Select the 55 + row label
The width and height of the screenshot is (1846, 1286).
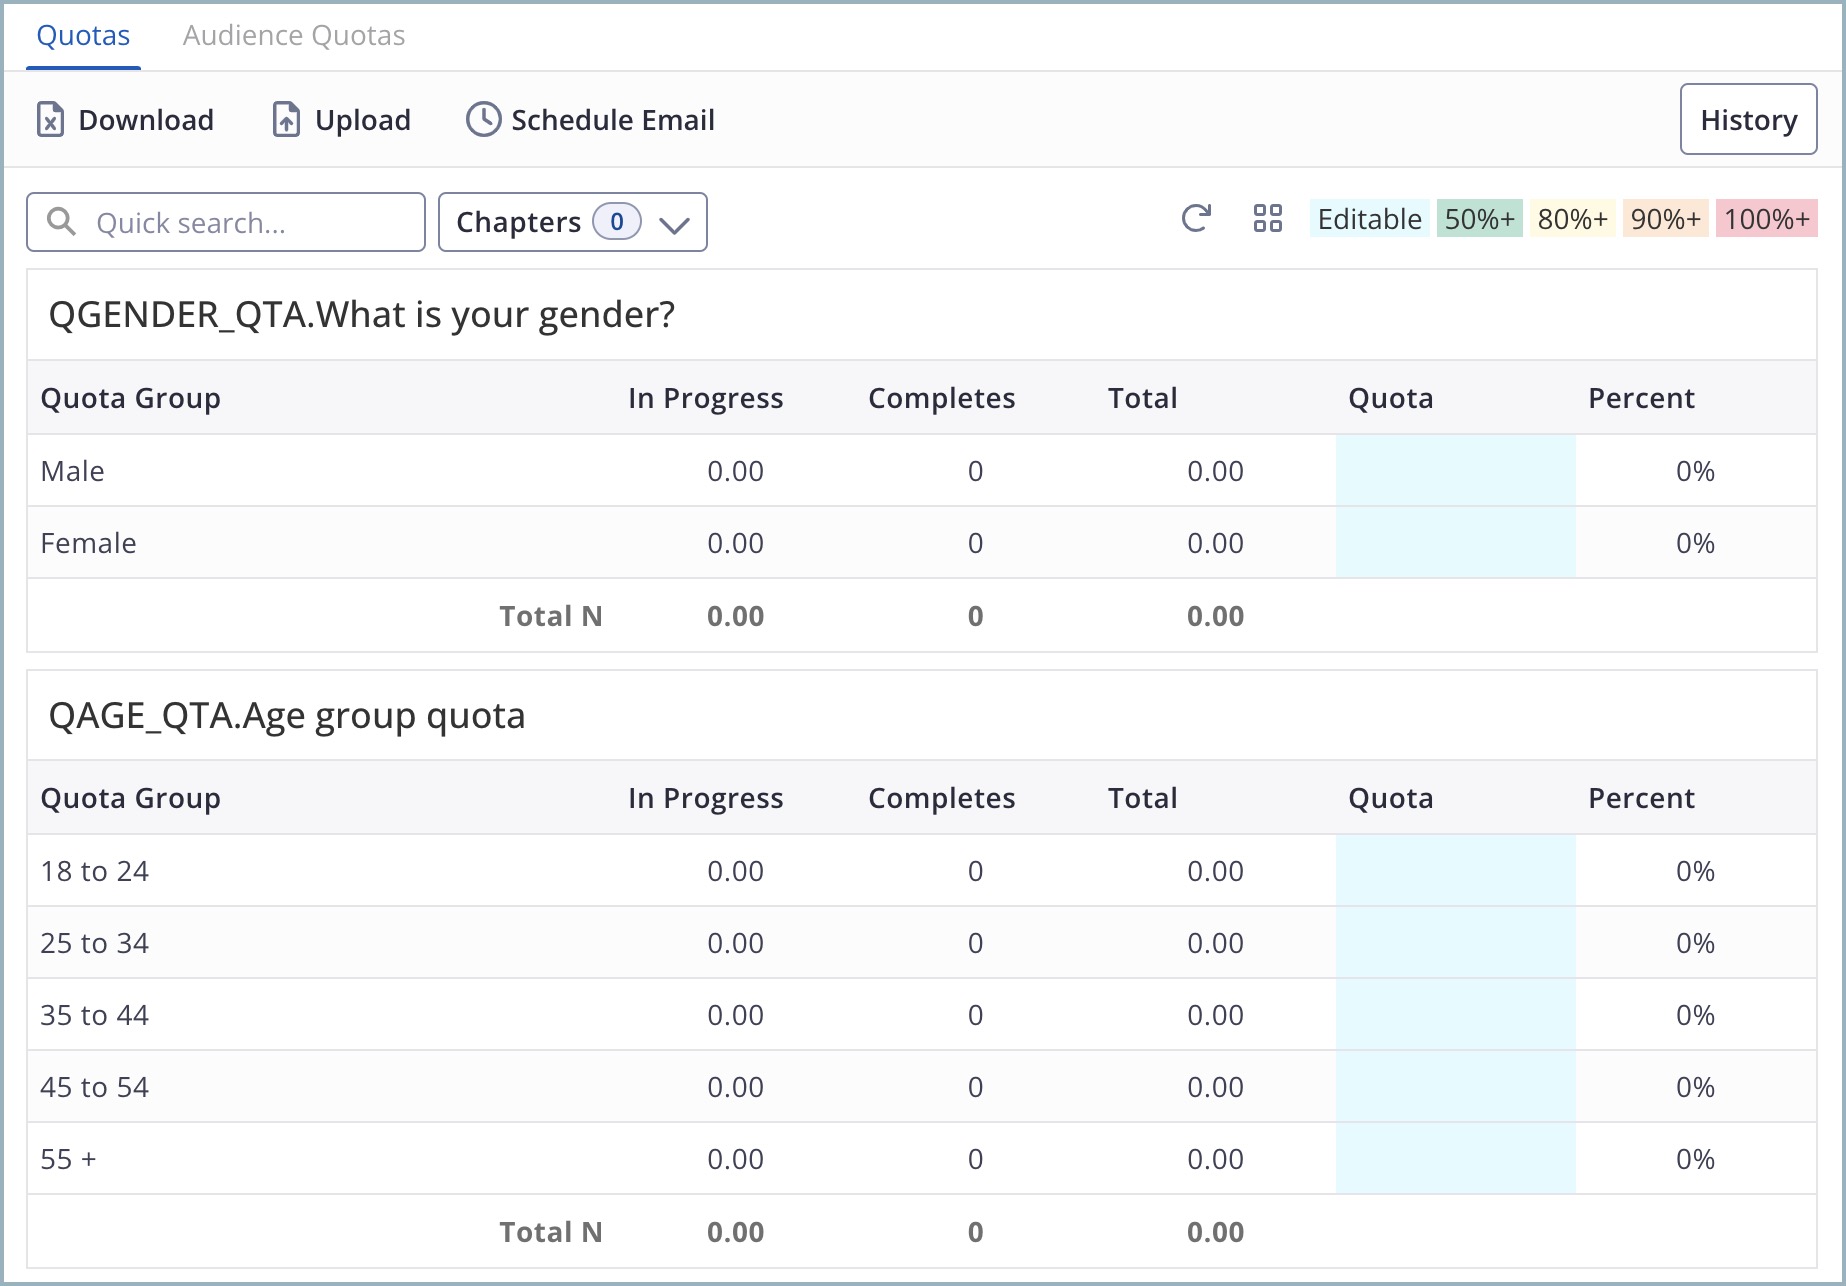69,1159
